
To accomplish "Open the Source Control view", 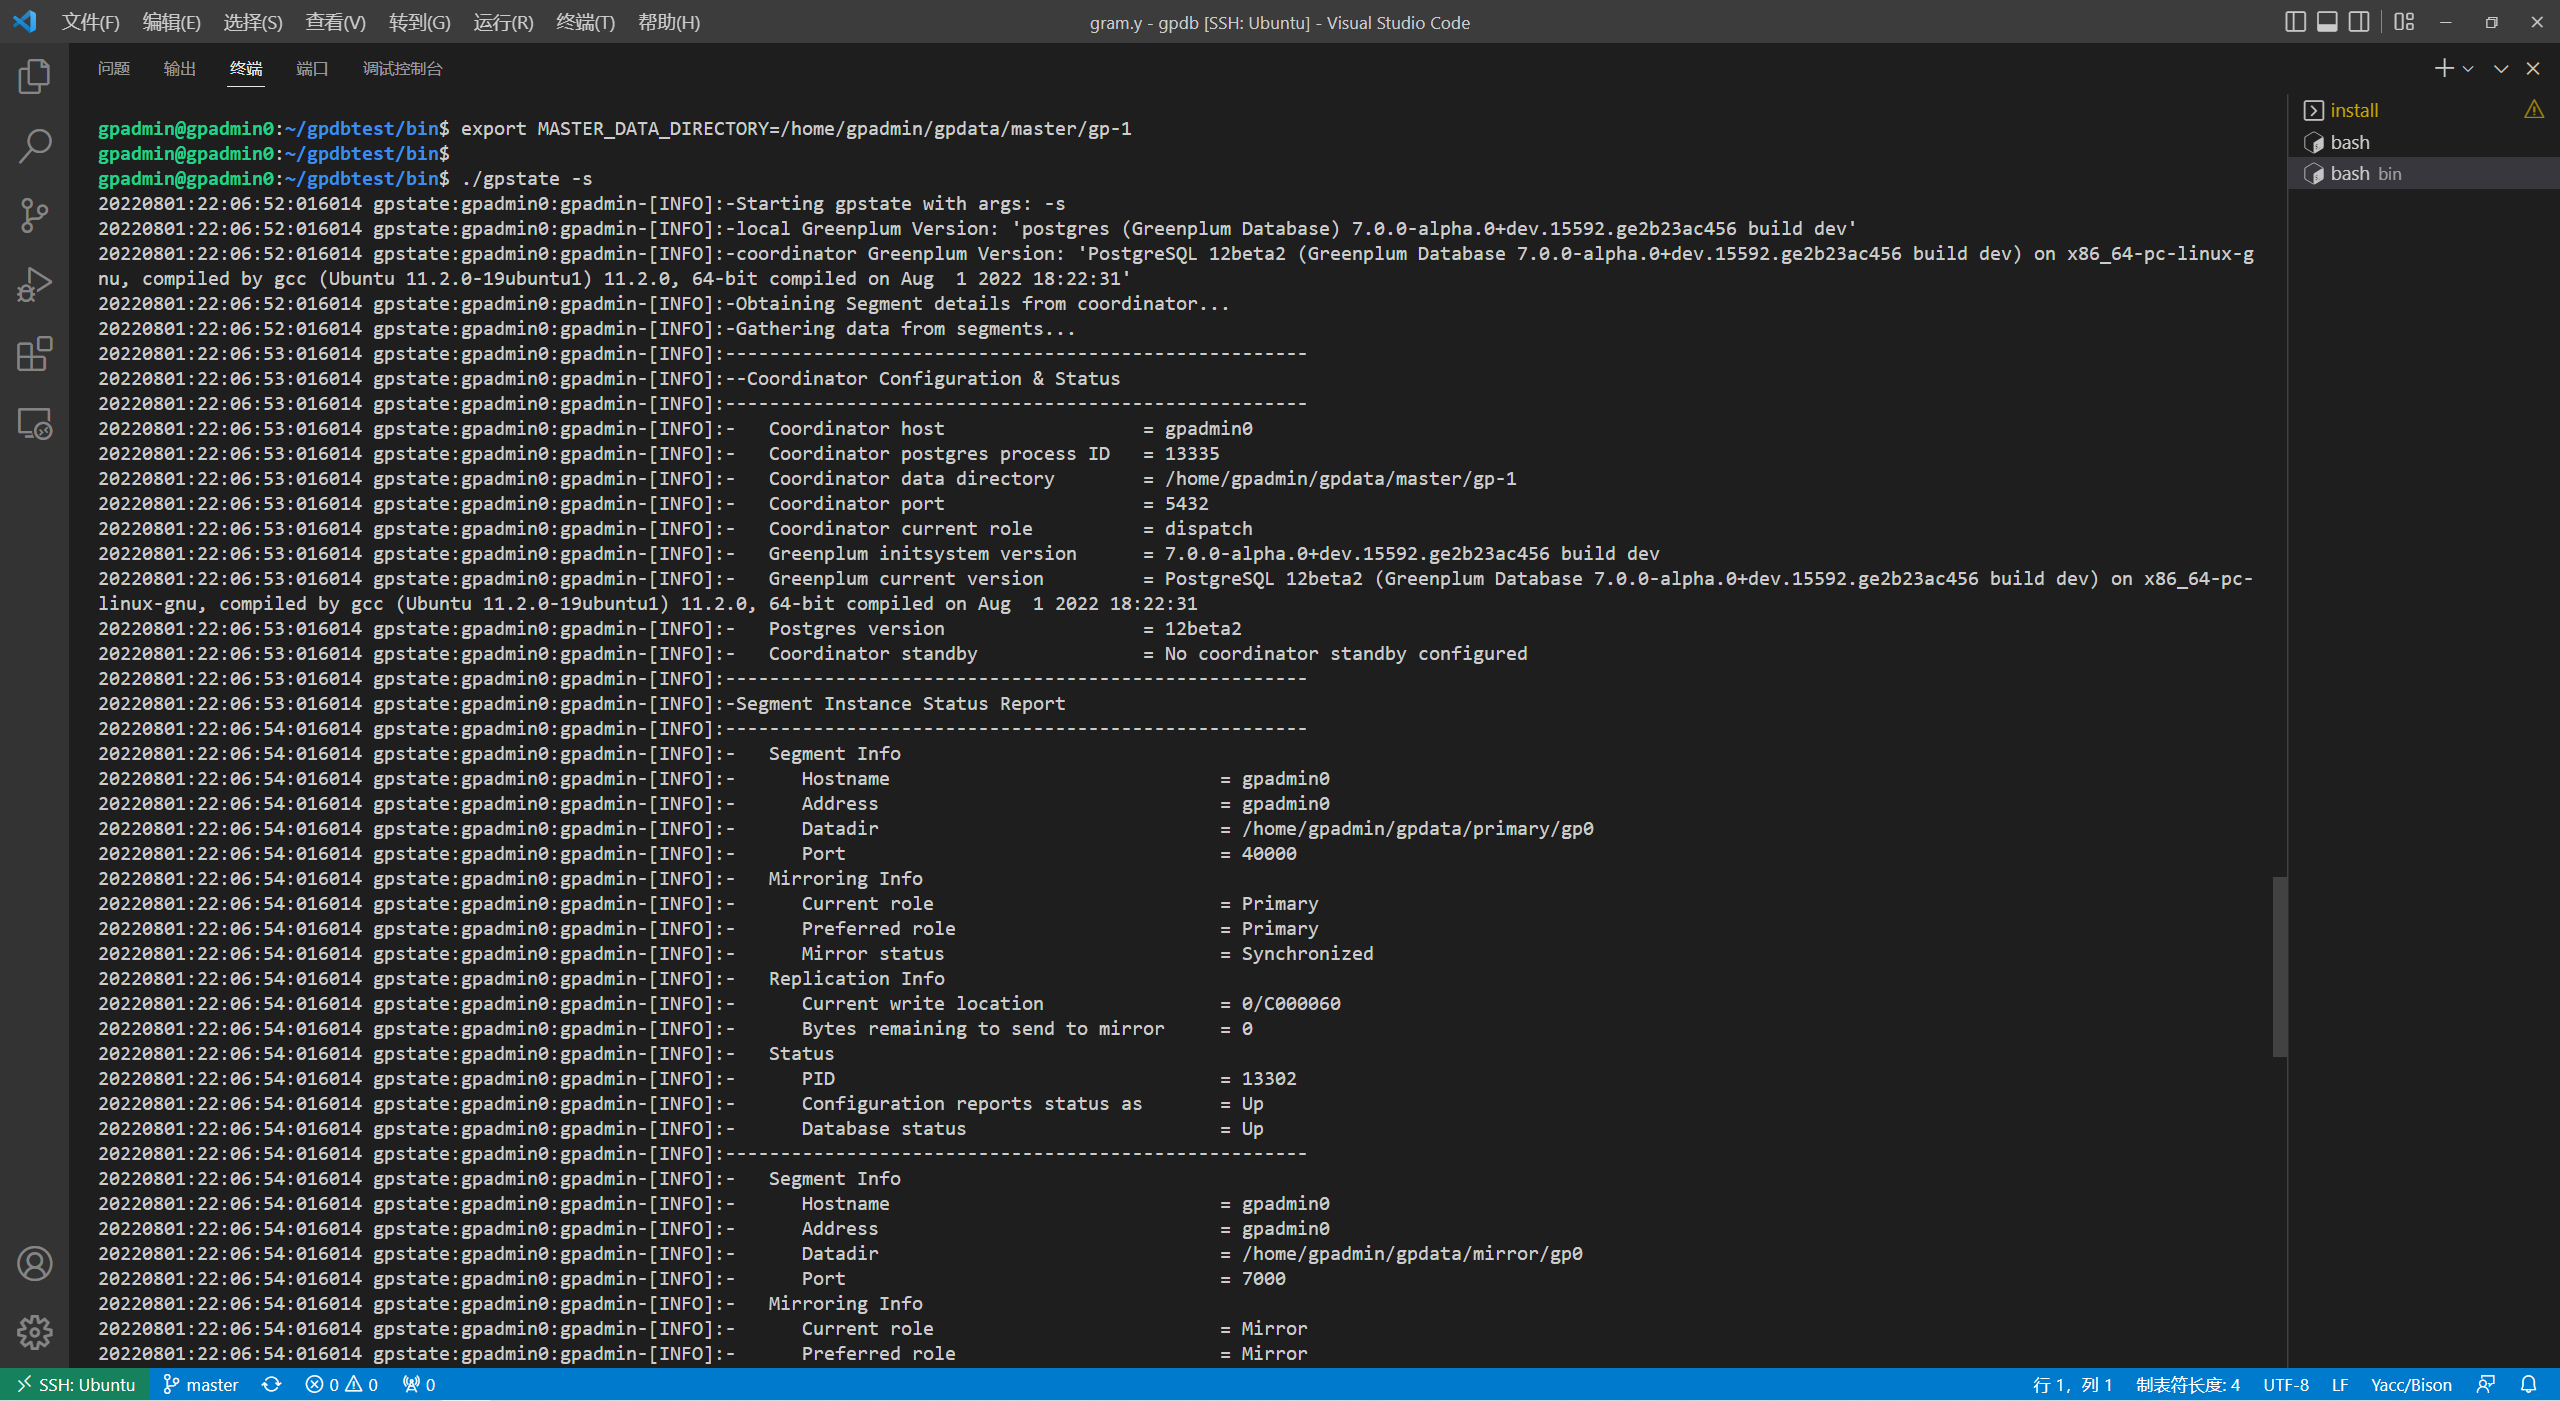I will pyautogui.click(x=34, y=215).
